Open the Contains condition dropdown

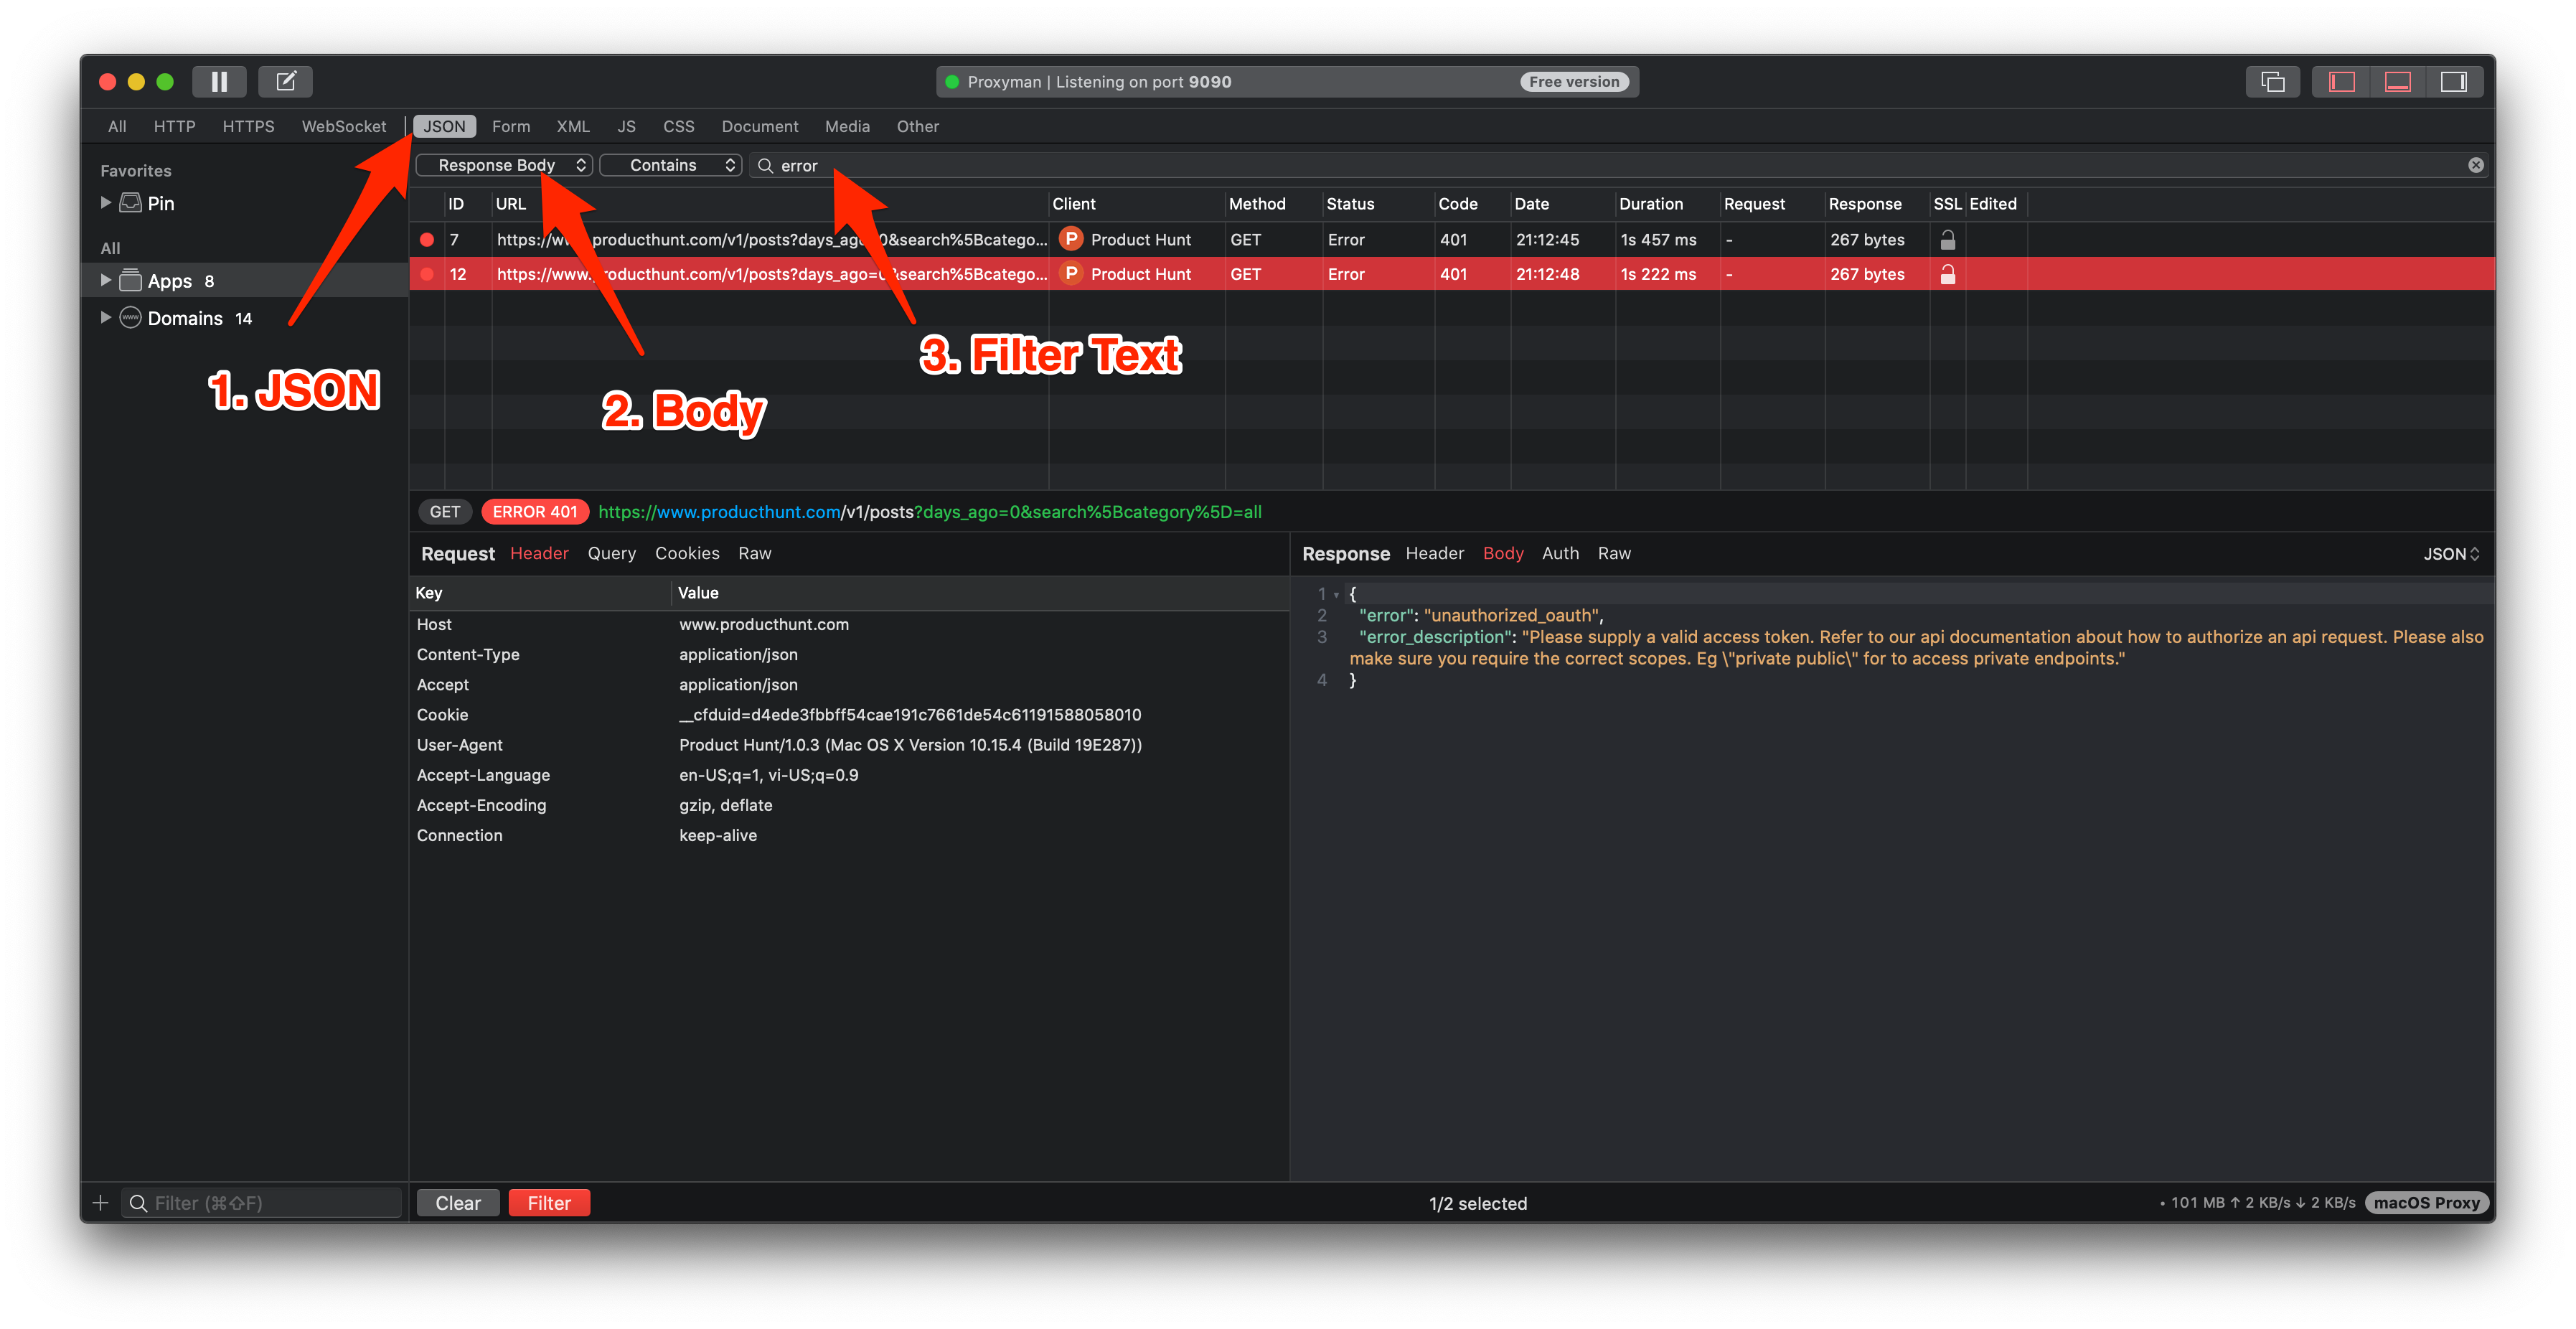pos(670,164)
